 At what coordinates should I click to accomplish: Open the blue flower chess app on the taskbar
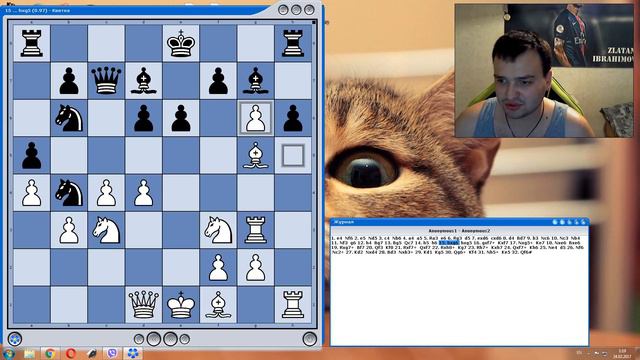coord(133,353)
